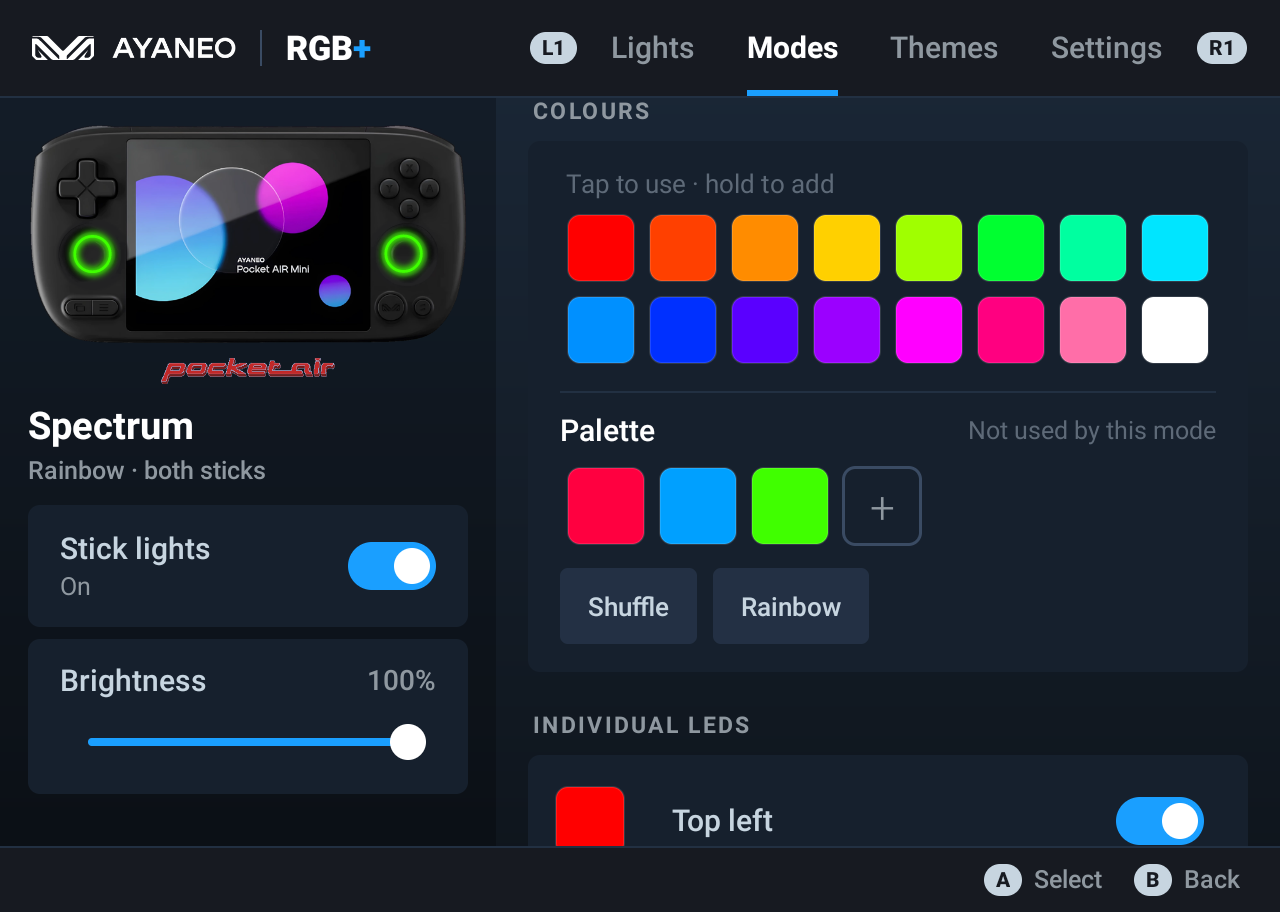Pick the yellow colour swatch
This screenshot has width=1280, height=912.
click(847, 248)
